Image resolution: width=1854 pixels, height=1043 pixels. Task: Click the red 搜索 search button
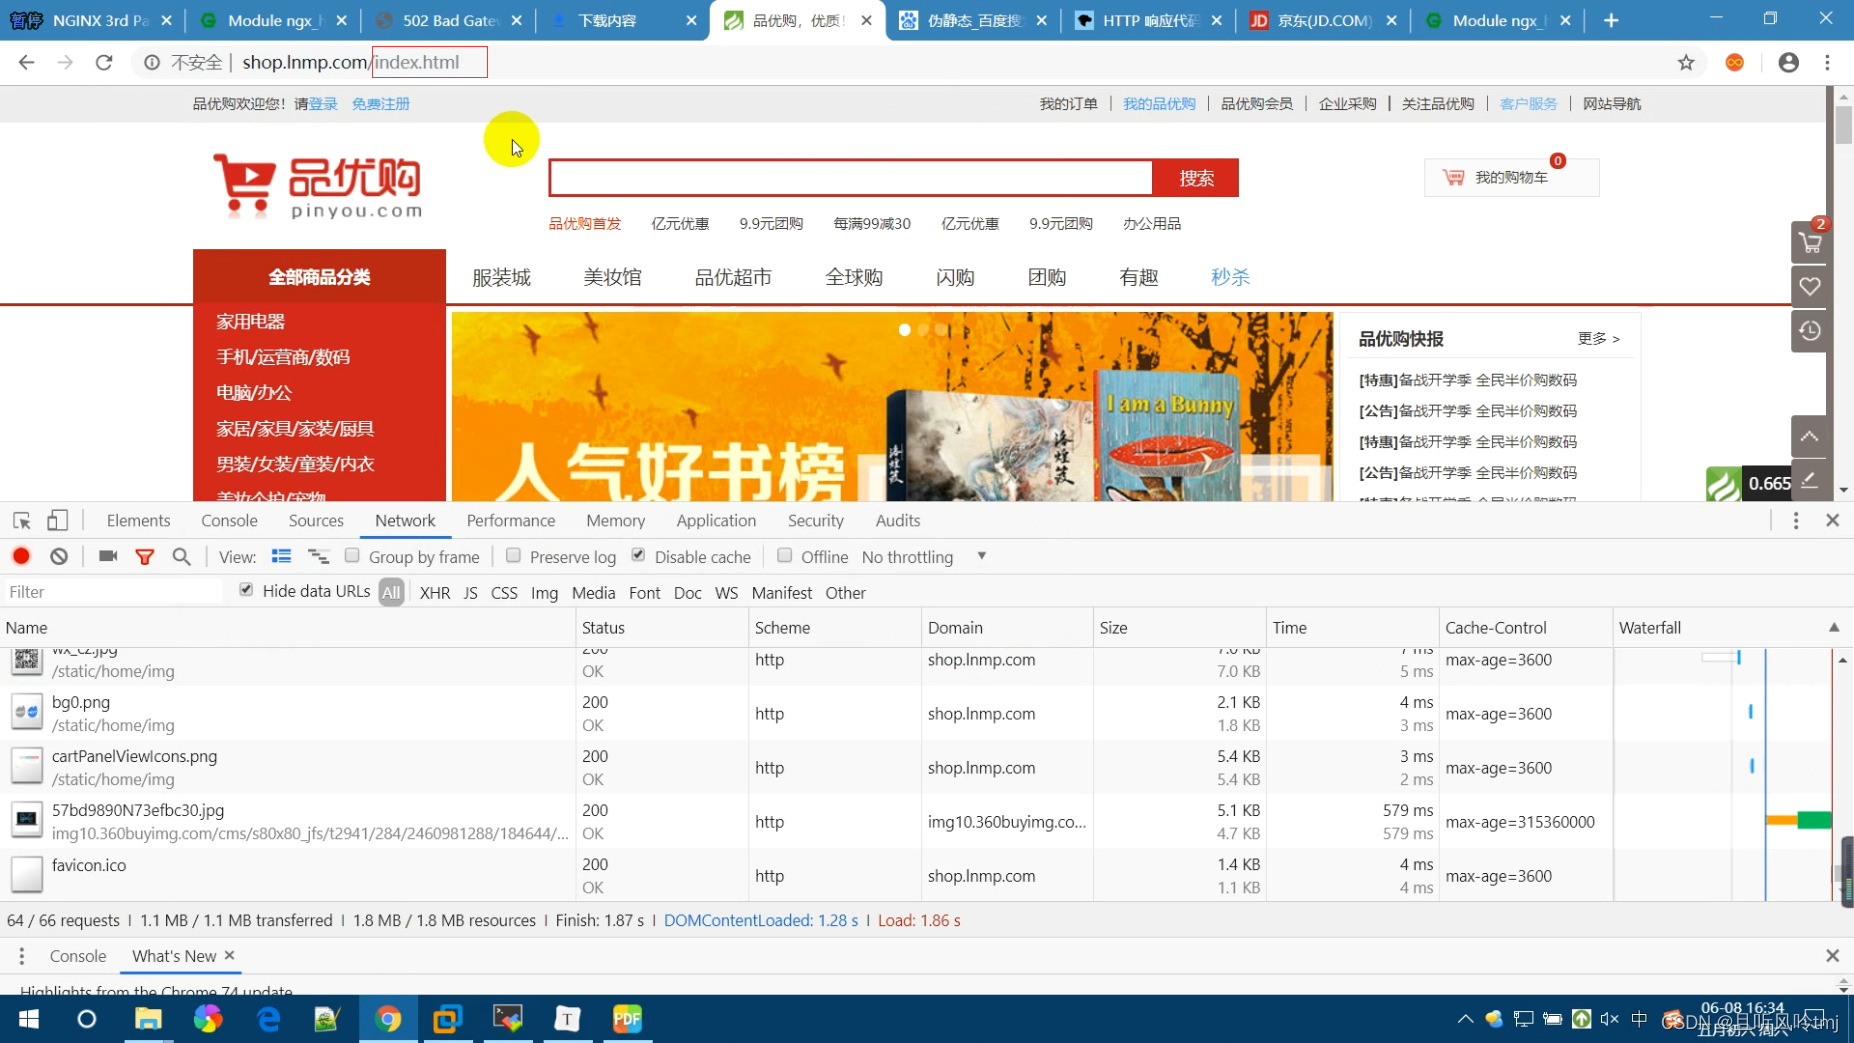pyautogui.click(x=1195, y=178)
